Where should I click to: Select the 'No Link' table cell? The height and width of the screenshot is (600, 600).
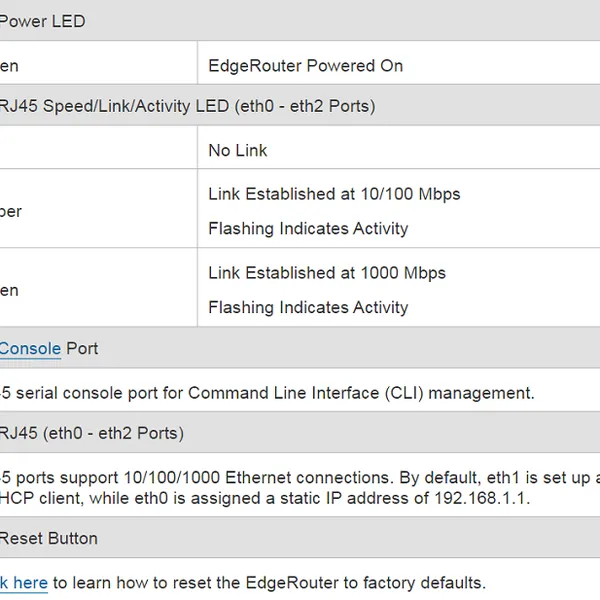coord(238,150)
